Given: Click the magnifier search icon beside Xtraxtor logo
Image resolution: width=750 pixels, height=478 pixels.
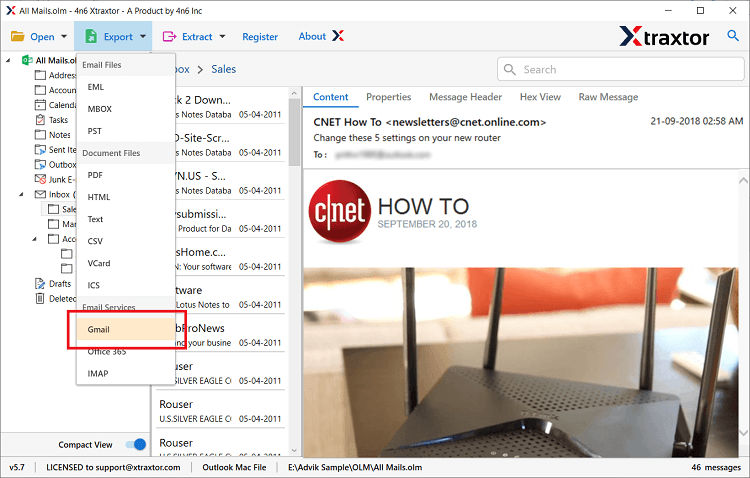Looking at the screenshot, I should pos(733,35).
